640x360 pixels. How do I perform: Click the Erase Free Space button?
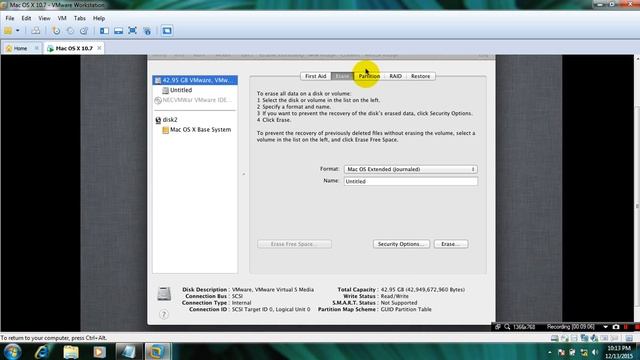294,244
